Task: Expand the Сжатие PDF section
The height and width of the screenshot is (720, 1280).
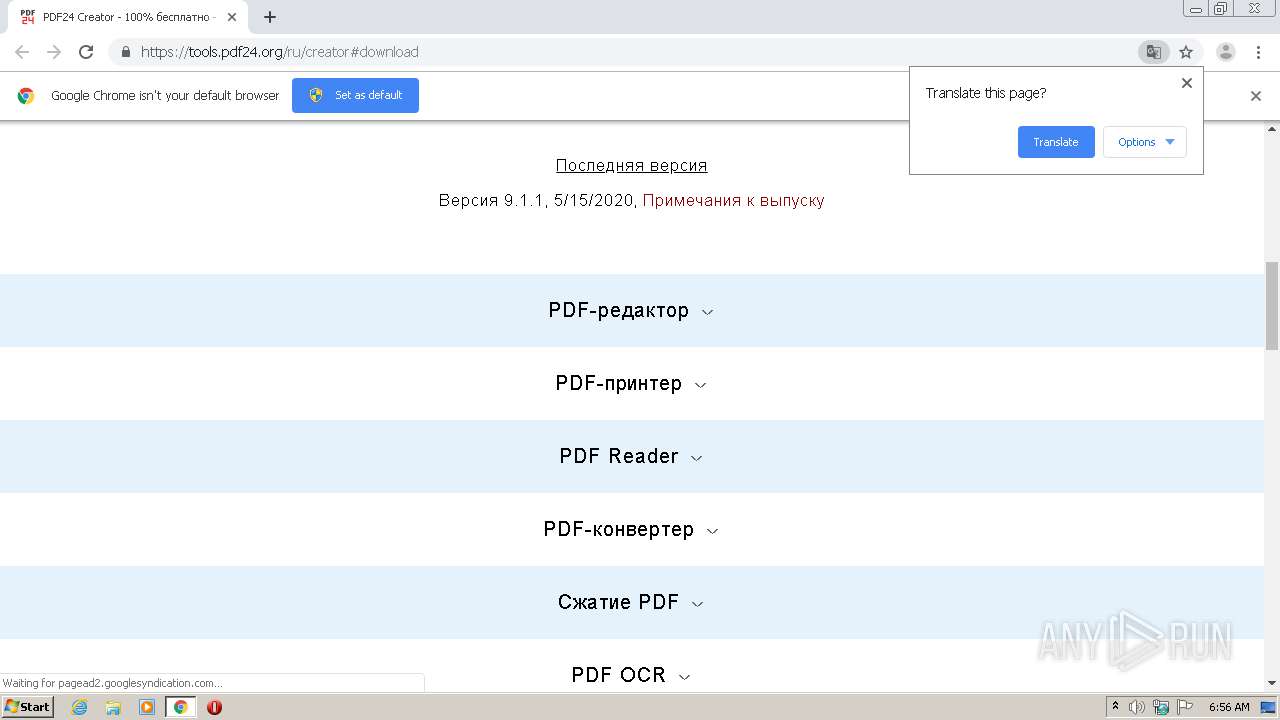Action: point(631,603)
